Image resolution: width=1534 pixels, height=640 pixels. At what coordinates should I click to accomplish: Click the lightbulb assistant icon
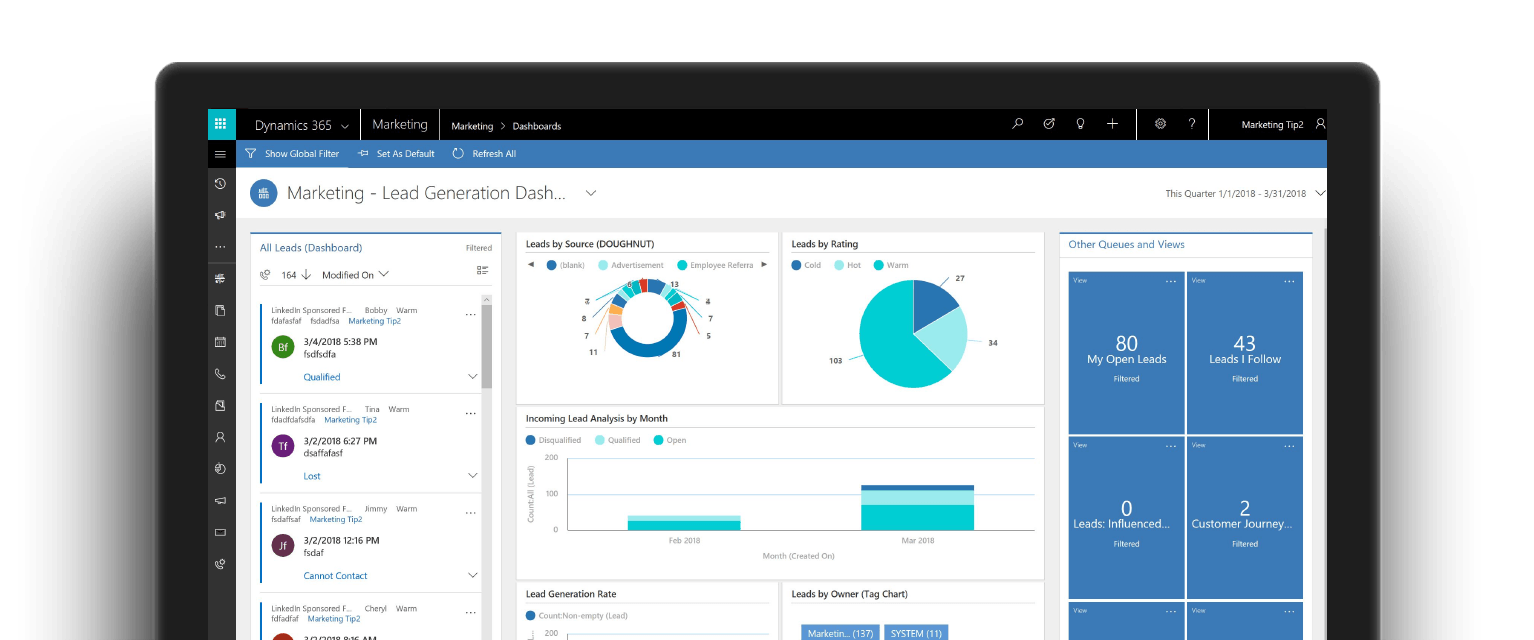(1080, 124)
